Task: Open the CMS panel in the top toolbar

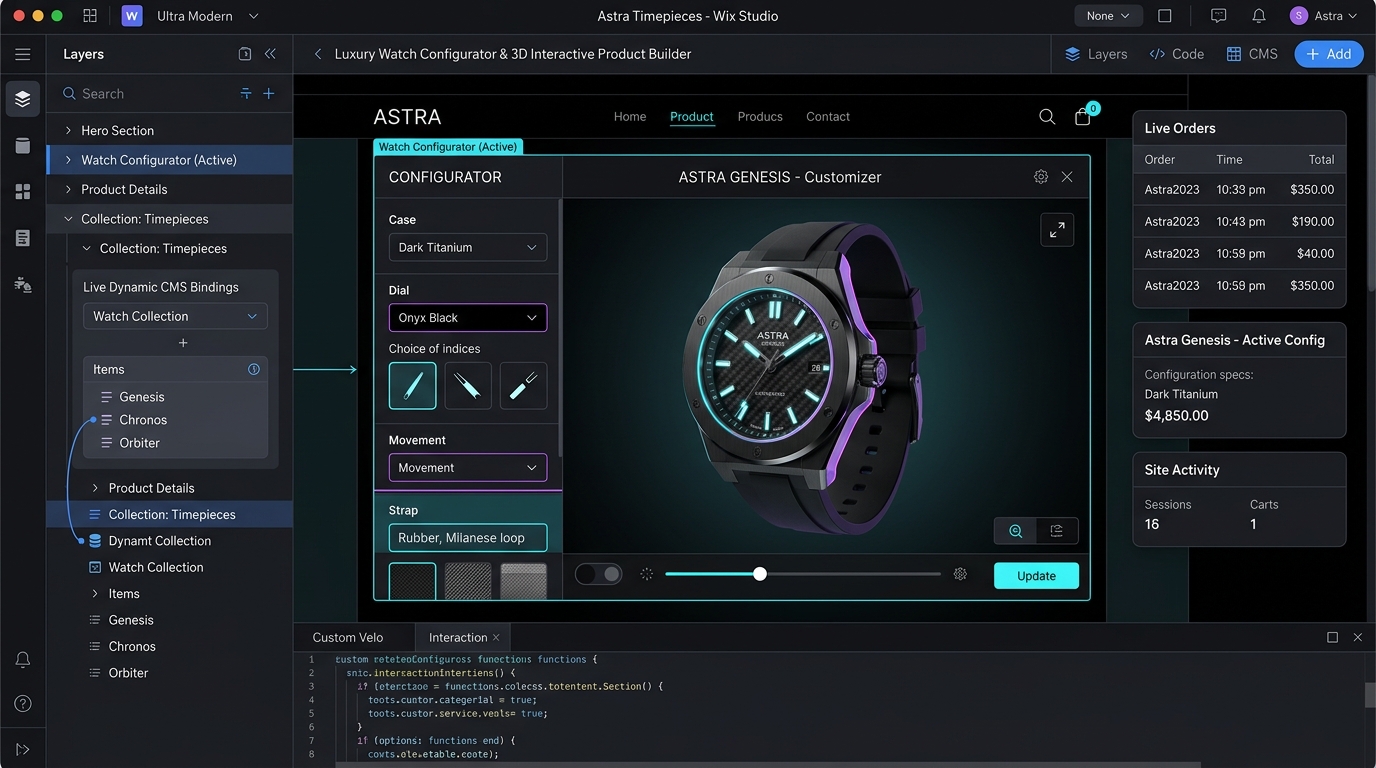Action: point(1252,54)
